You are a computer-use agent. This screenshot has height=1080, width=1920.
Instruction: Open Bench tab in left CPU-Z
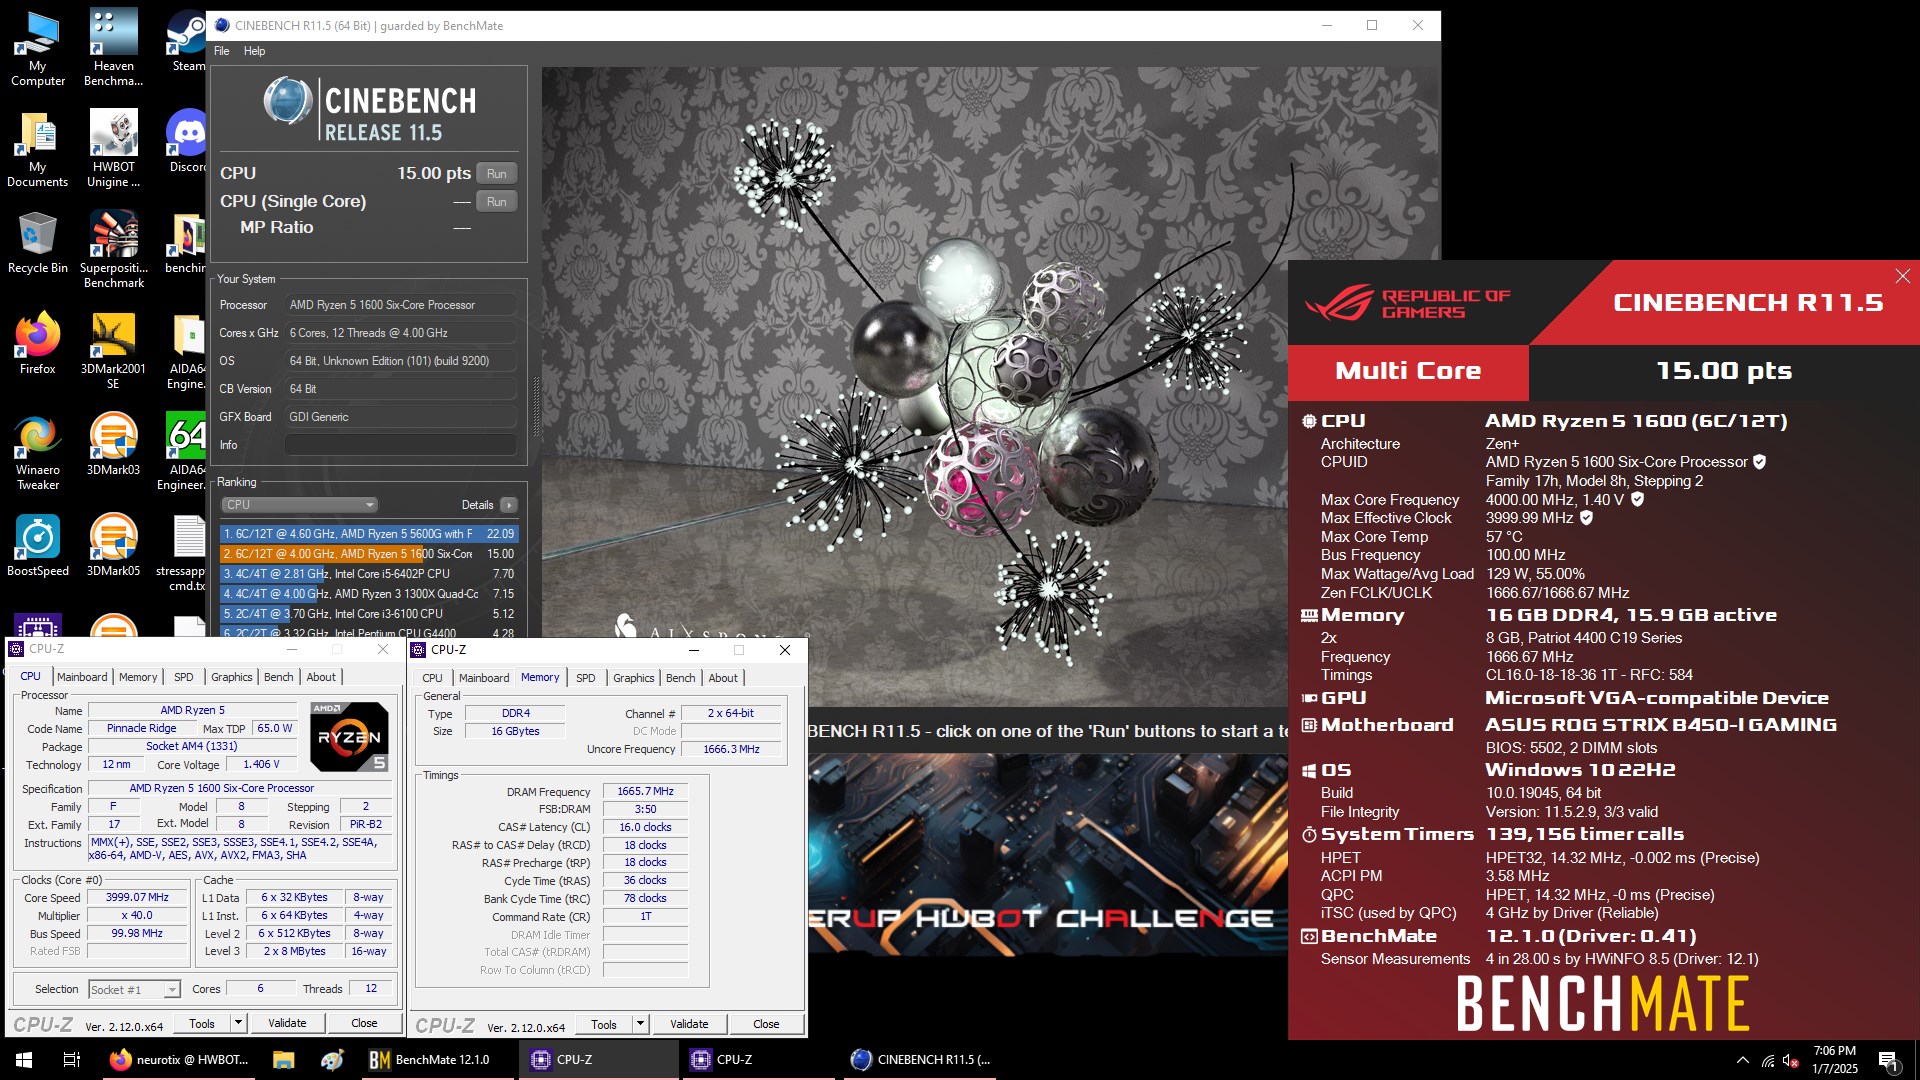pyautogui.click(x=279, y=677)
